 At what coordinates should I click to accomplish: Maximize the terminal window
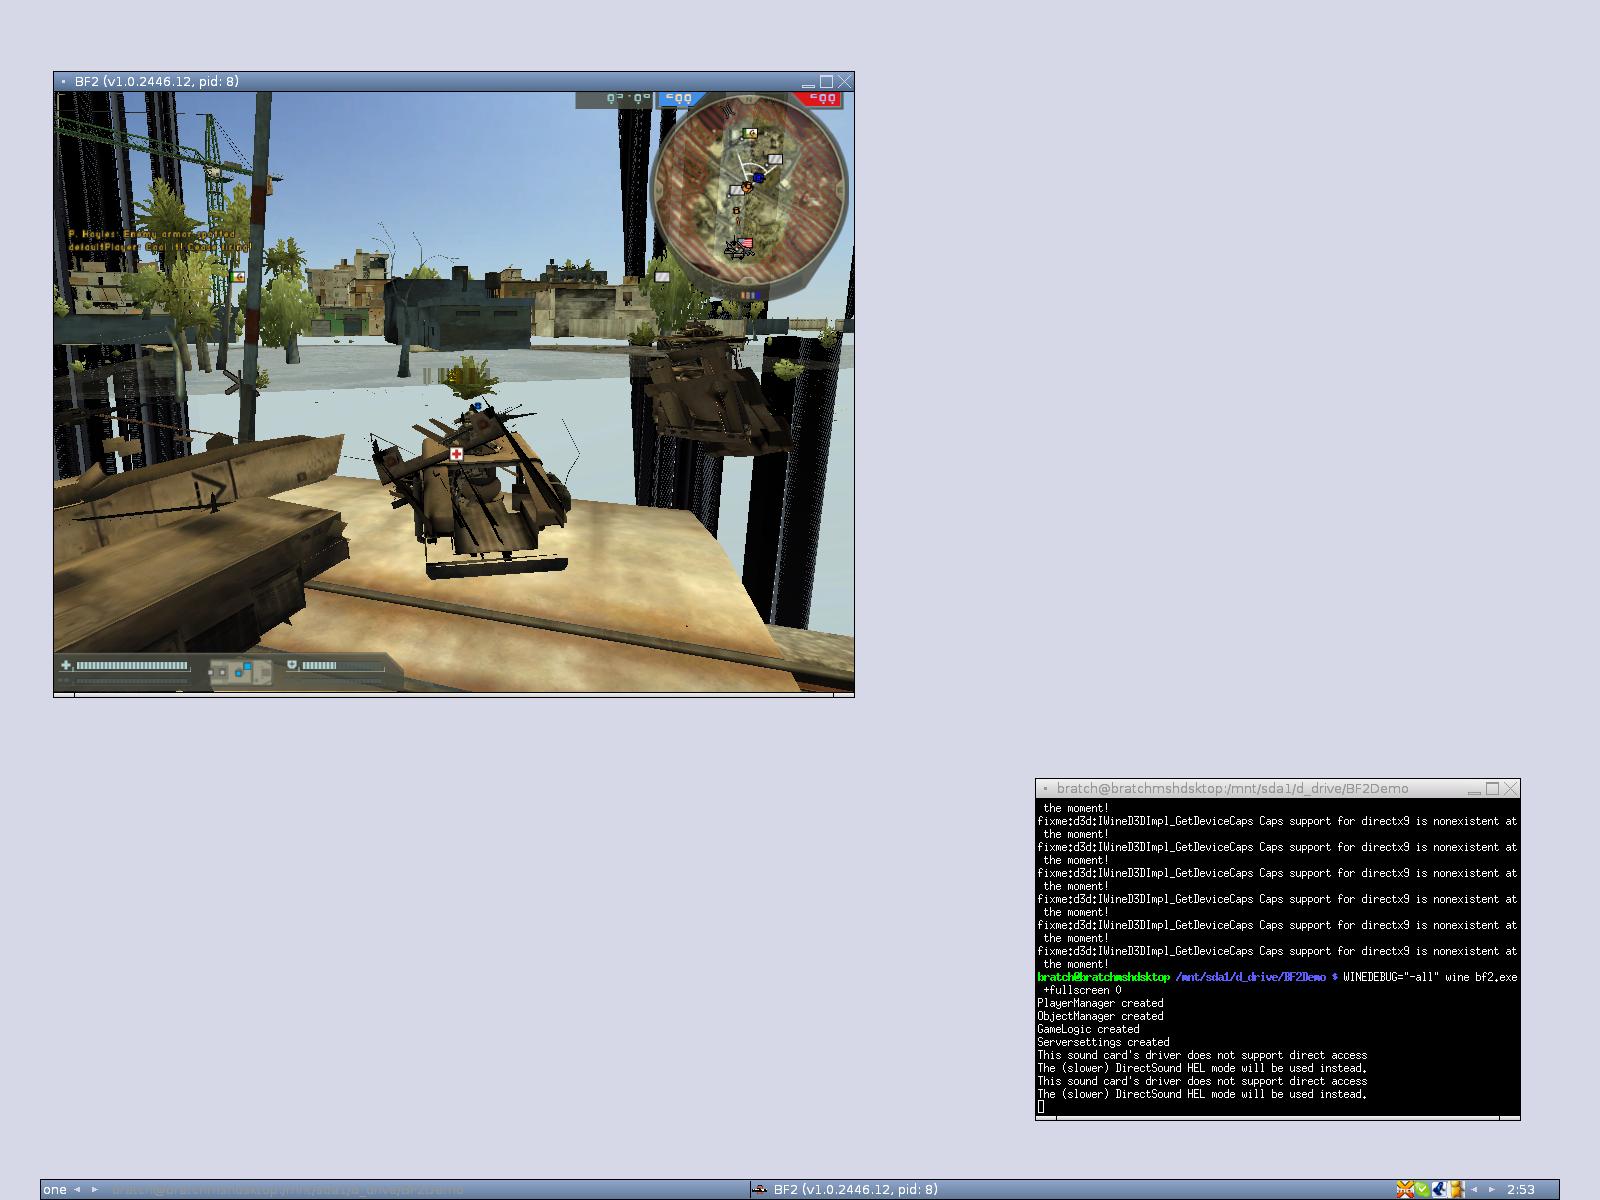1492,788
